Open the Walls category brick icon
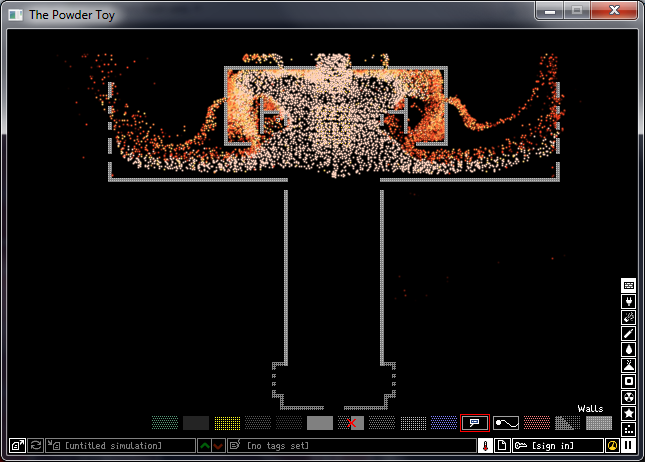This screenshot has width=645, height=462. [x=628, y=285]
